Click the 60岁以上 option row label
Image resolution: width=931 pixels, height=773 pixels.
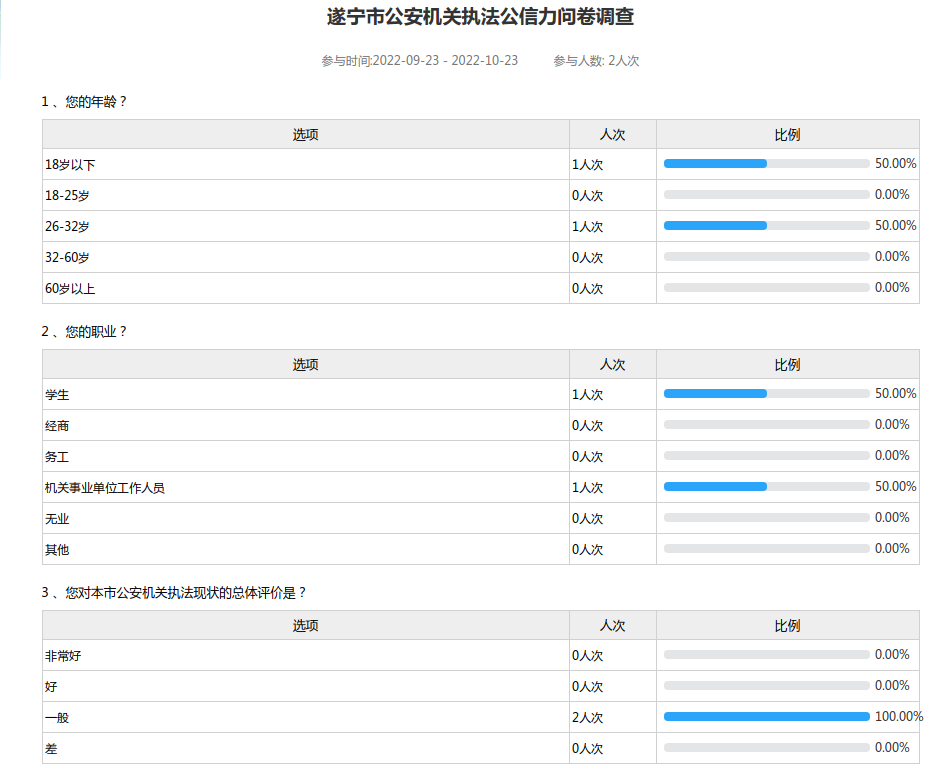click(70, 289)
